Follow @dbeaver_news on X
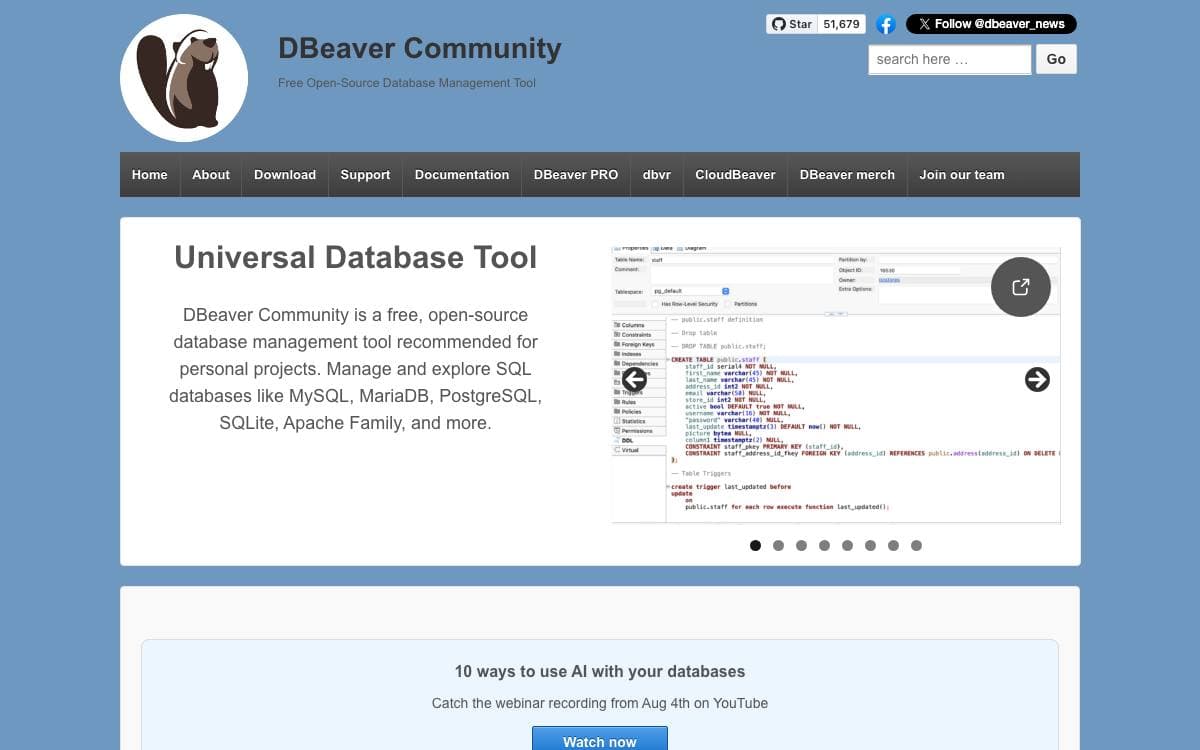This screenshot has height=750, width=1200. pyautogui.click(x=991, y=24)
